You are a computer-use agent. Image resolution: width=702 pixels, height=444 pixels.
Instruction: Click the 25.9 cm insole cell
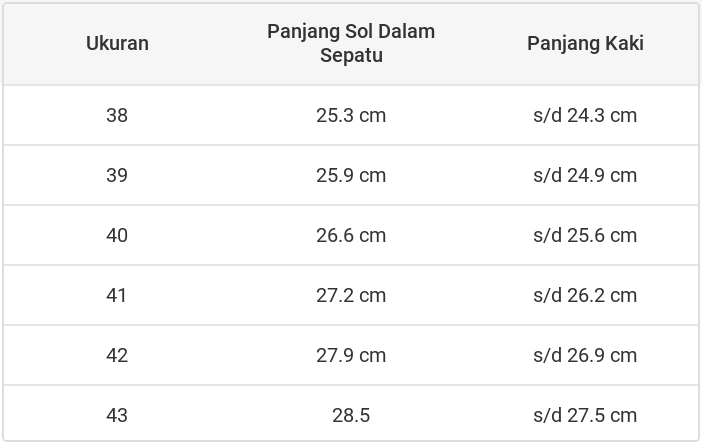[351, 175]
